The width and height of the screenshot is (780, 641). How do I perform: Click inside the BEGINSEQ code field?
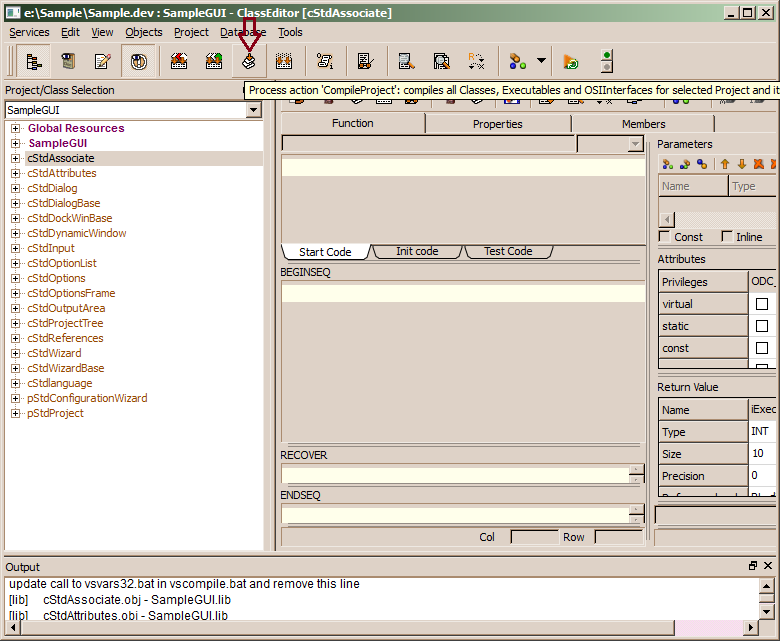coord(462,293)
